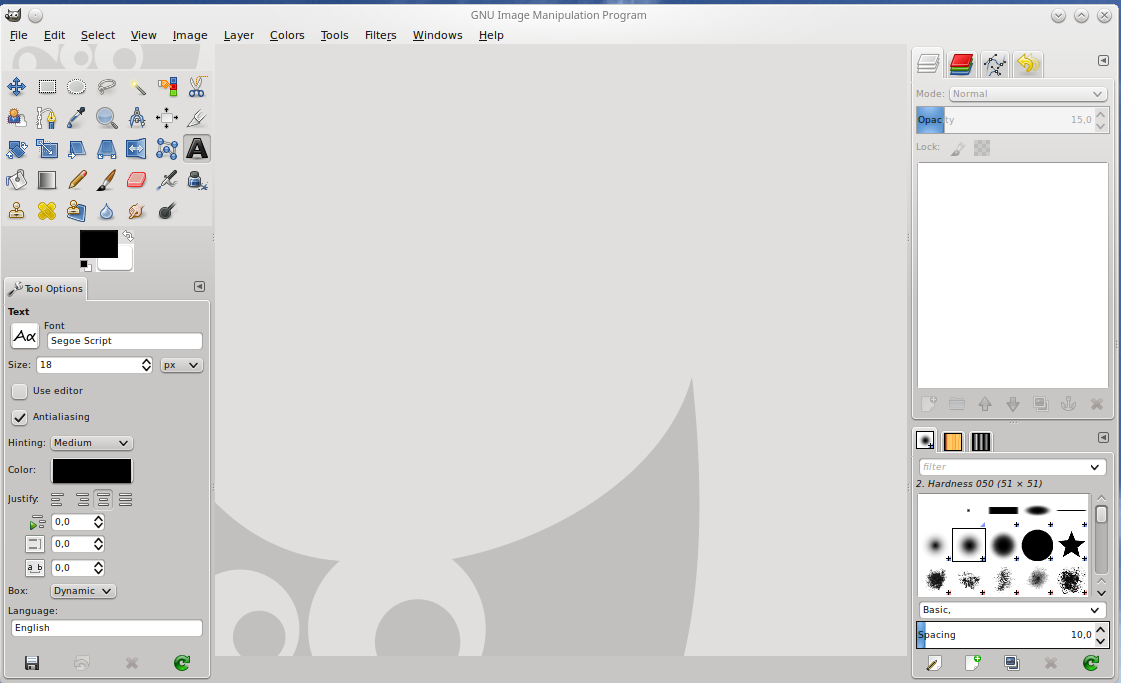The height and width of the screenshot is (683, 1121).
Task: Select the Zoom magnifier tool
Action: tap(107, 118)
